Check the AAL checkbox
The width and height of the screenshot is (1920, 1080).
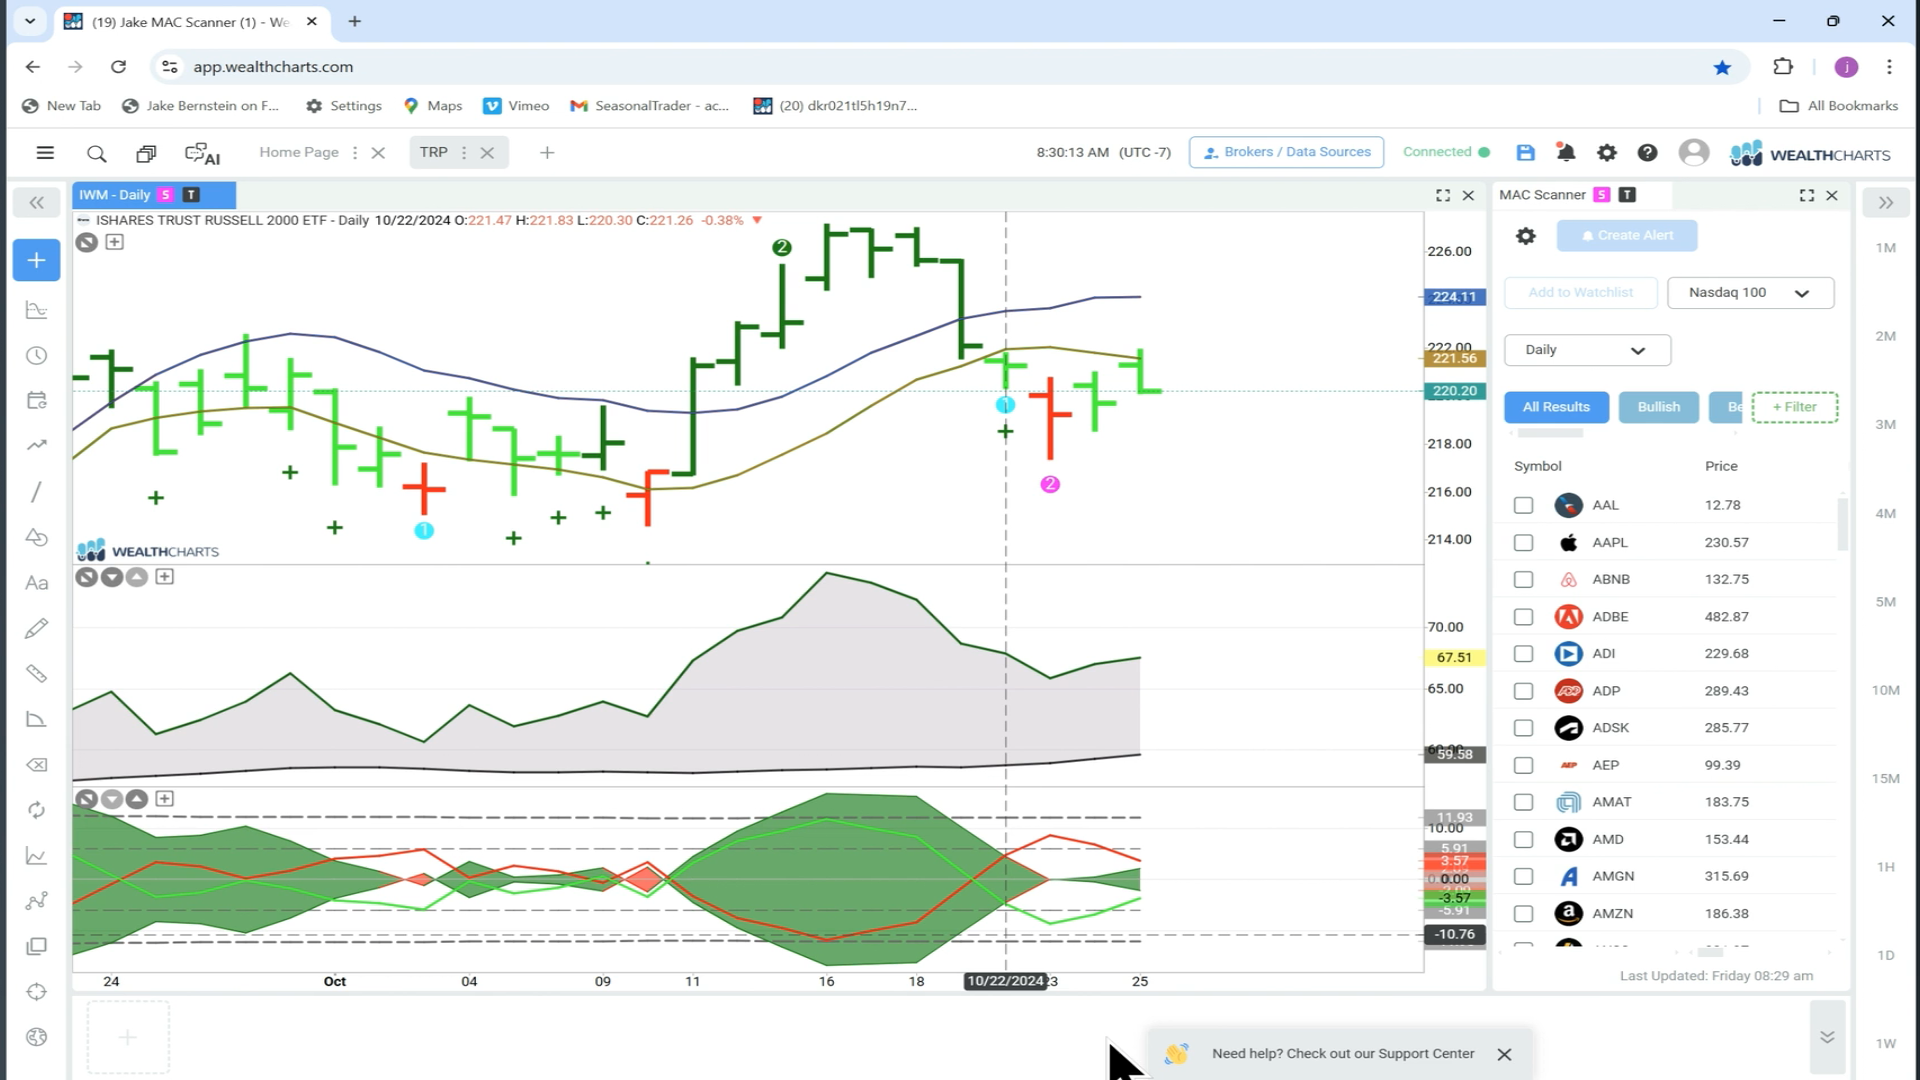coord(1523,505)
